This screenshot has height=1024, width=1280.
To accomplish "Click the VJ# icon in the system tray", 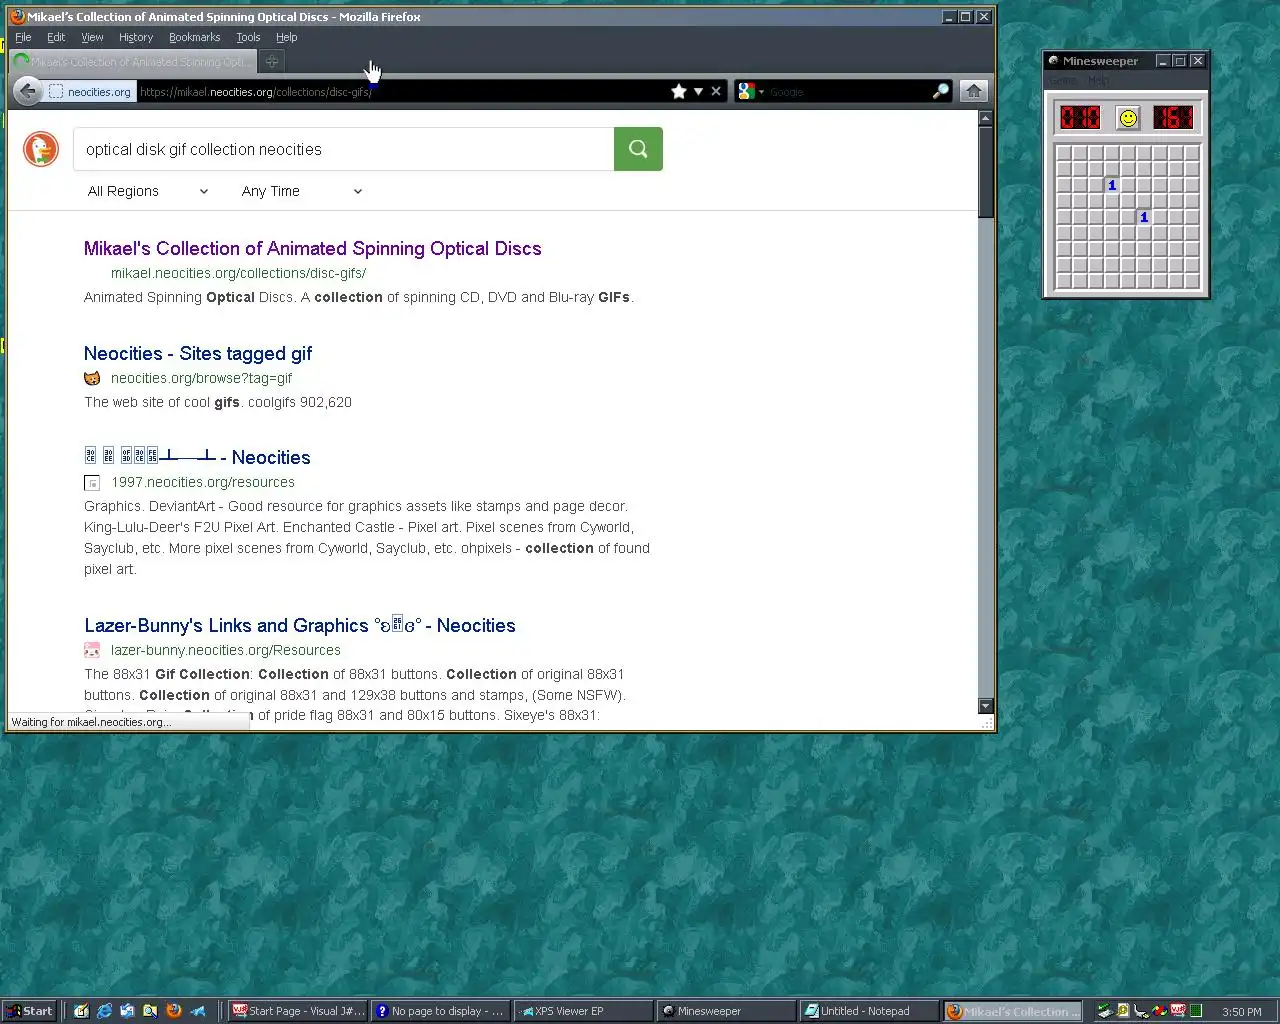I will [x=1178, y=1010].
